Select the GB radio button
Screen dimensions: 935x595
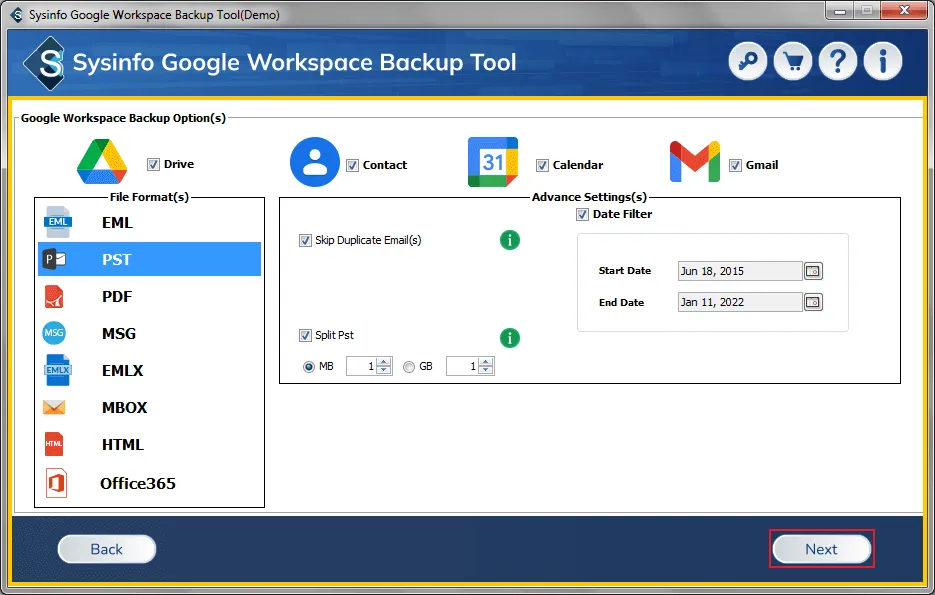(x=409, y=367)
